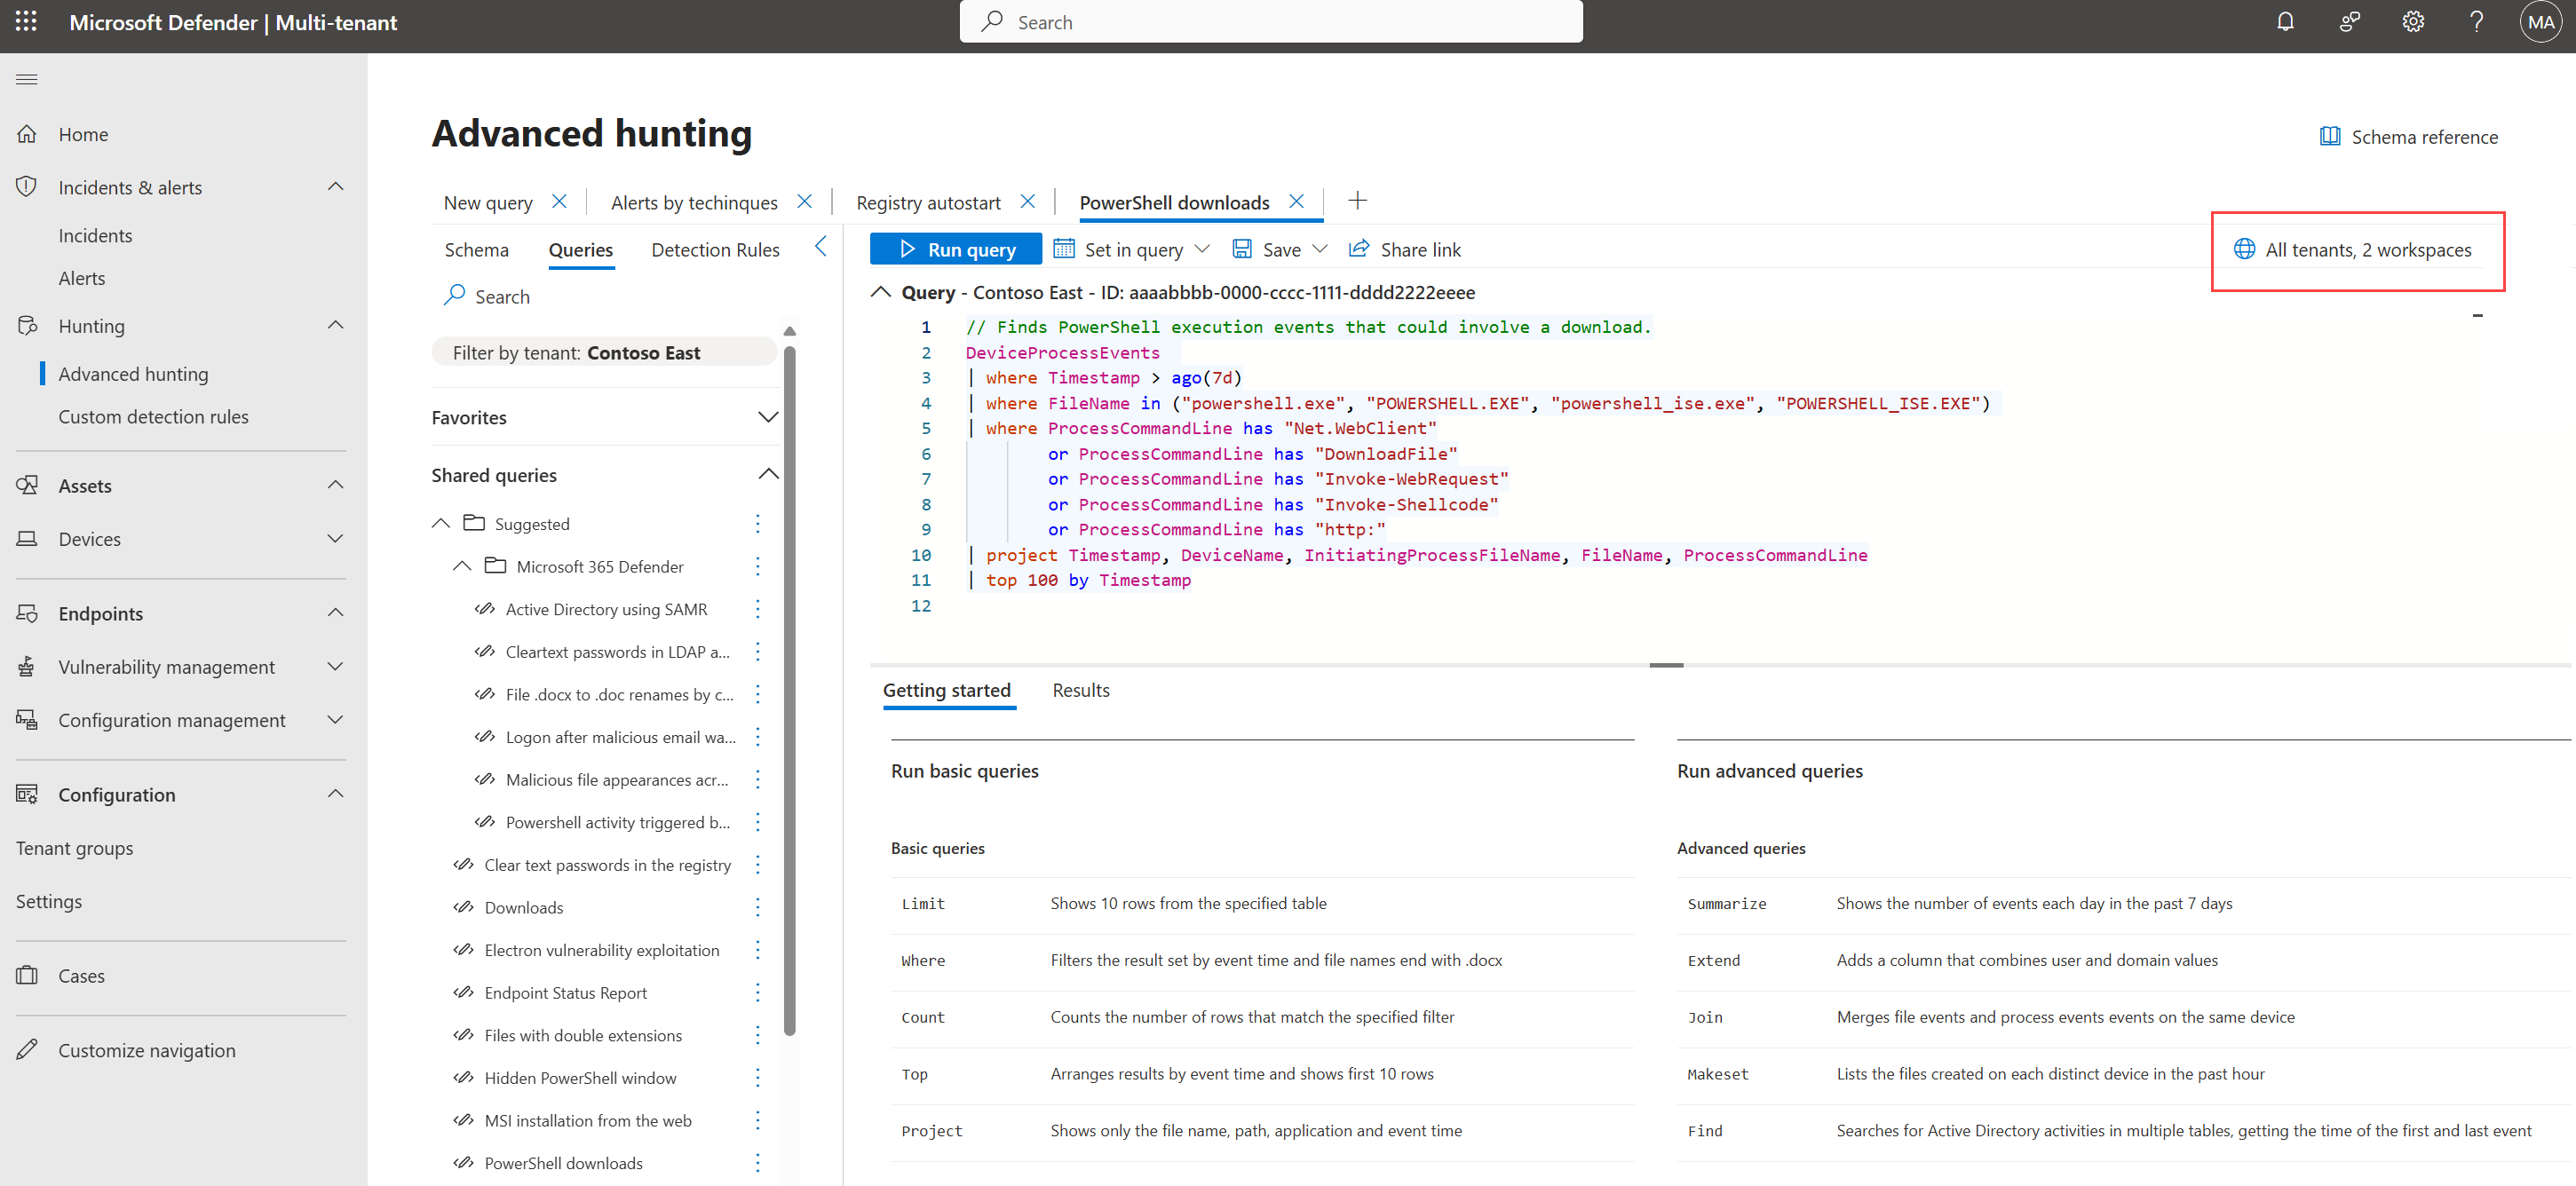Switch to the Results tab
The image size is (2576, 1186).
[1080, 690]
